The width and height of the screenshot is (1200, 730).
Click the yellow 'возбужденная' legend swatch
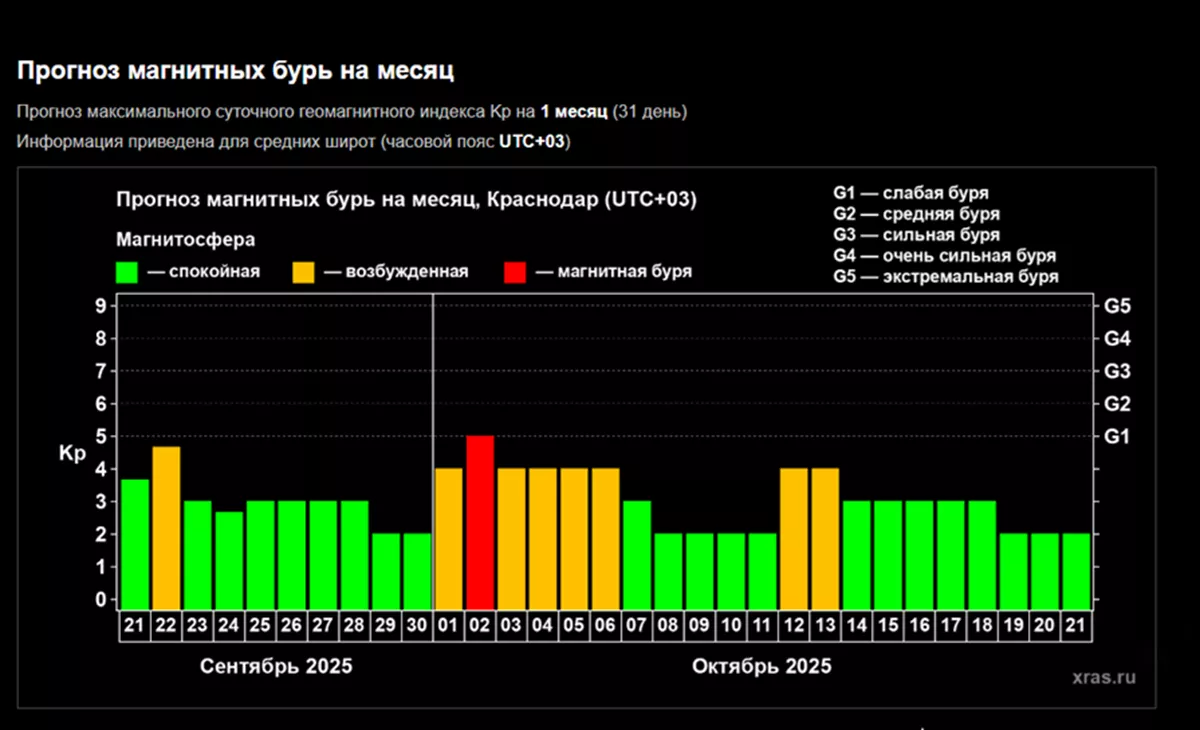coord(305,272)
